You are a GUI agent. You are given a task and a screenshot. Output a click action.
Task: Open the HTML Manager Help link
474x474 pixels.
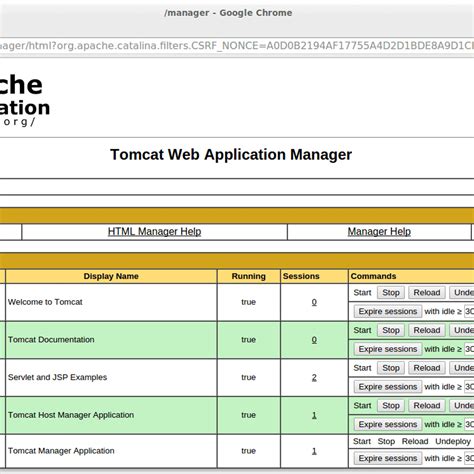[154, 232]
